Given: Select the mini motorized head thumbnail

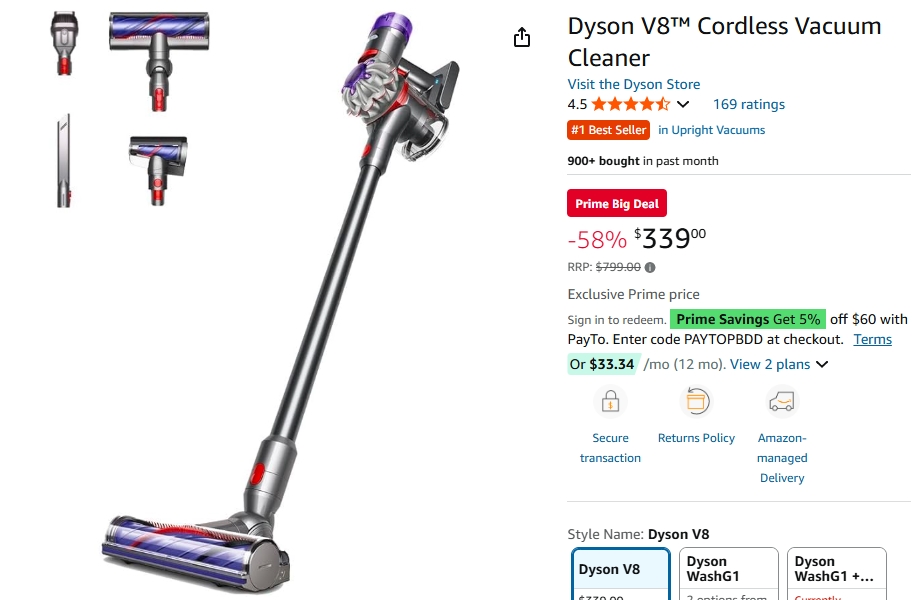Looking at the screenshot, I should pyautogui.click(x=158, y=170).
